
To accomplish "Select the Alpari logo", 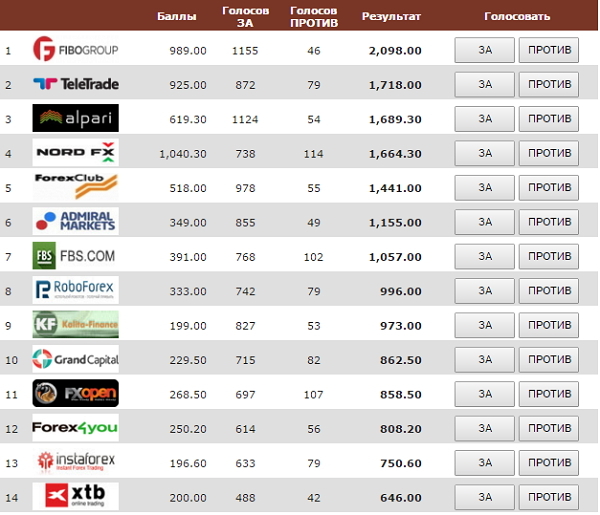I will pos(75,118).
